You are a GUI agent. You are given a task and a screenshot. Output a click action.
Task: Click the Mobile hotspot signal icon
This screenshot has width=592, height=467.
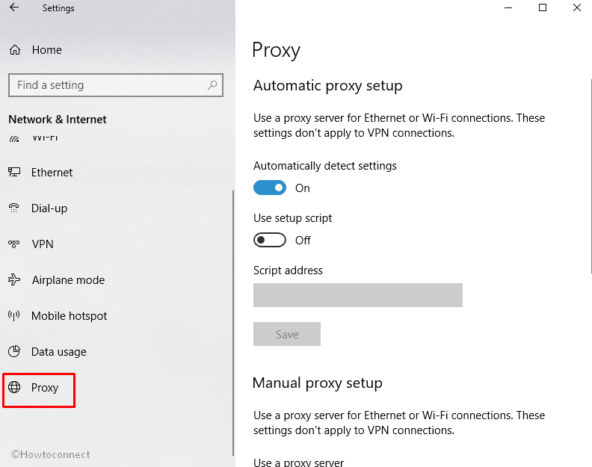click(x=14, y=315)
